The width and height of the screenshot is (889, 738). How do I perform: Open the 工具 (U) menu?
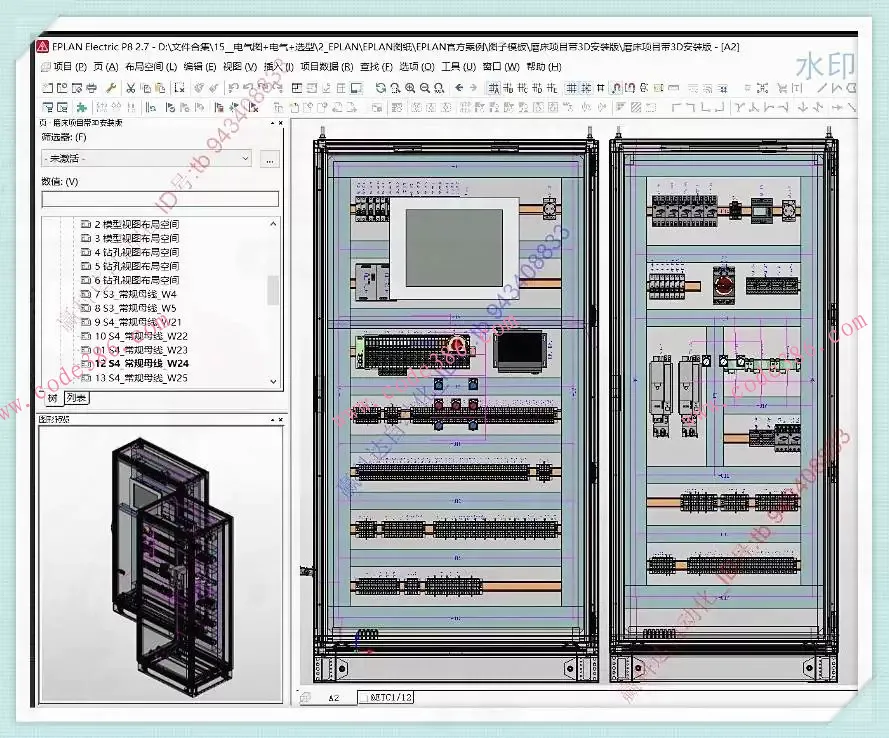point(458,67)
